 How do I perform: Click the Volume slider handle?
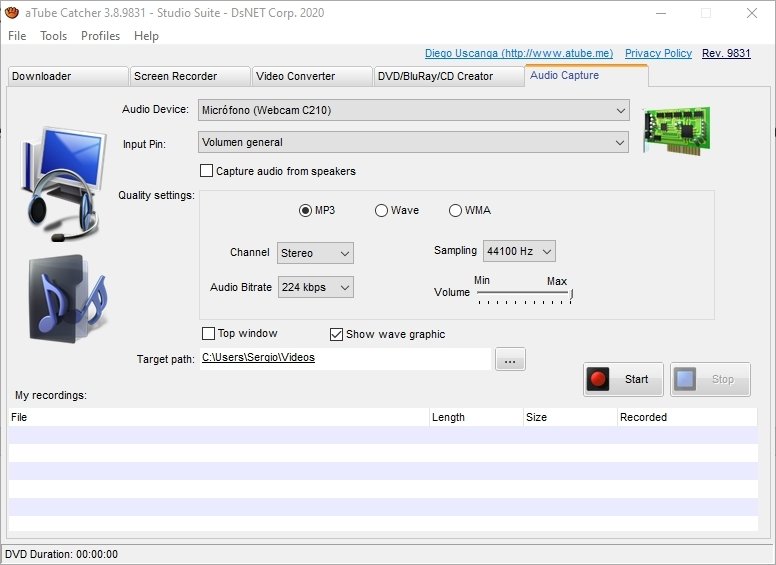click(572, 294)
